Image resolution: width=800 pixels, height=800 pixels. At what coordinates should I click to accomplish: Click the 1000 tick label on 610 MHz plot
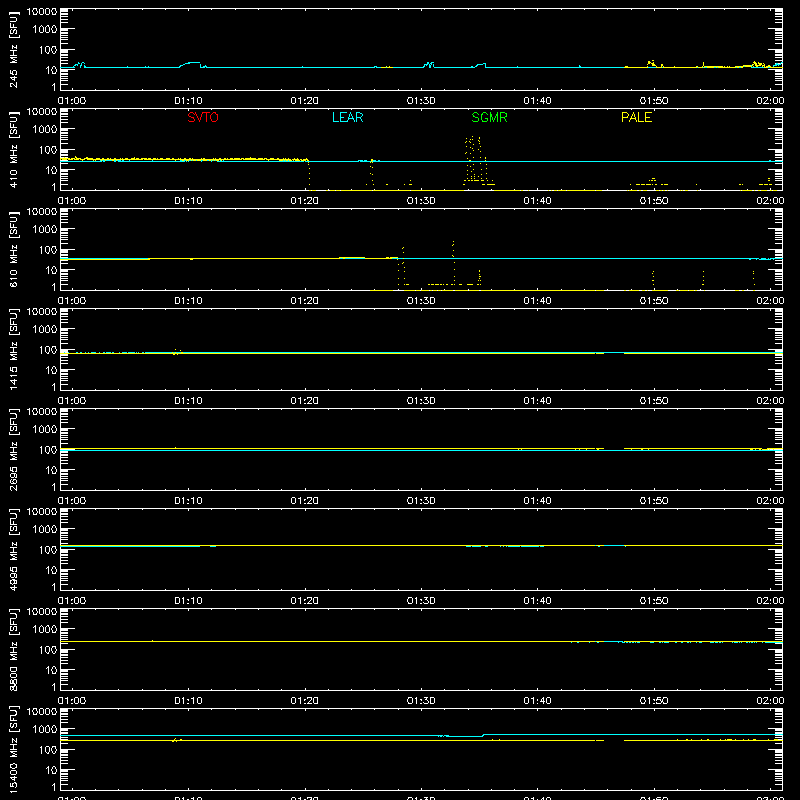(45, 230)
